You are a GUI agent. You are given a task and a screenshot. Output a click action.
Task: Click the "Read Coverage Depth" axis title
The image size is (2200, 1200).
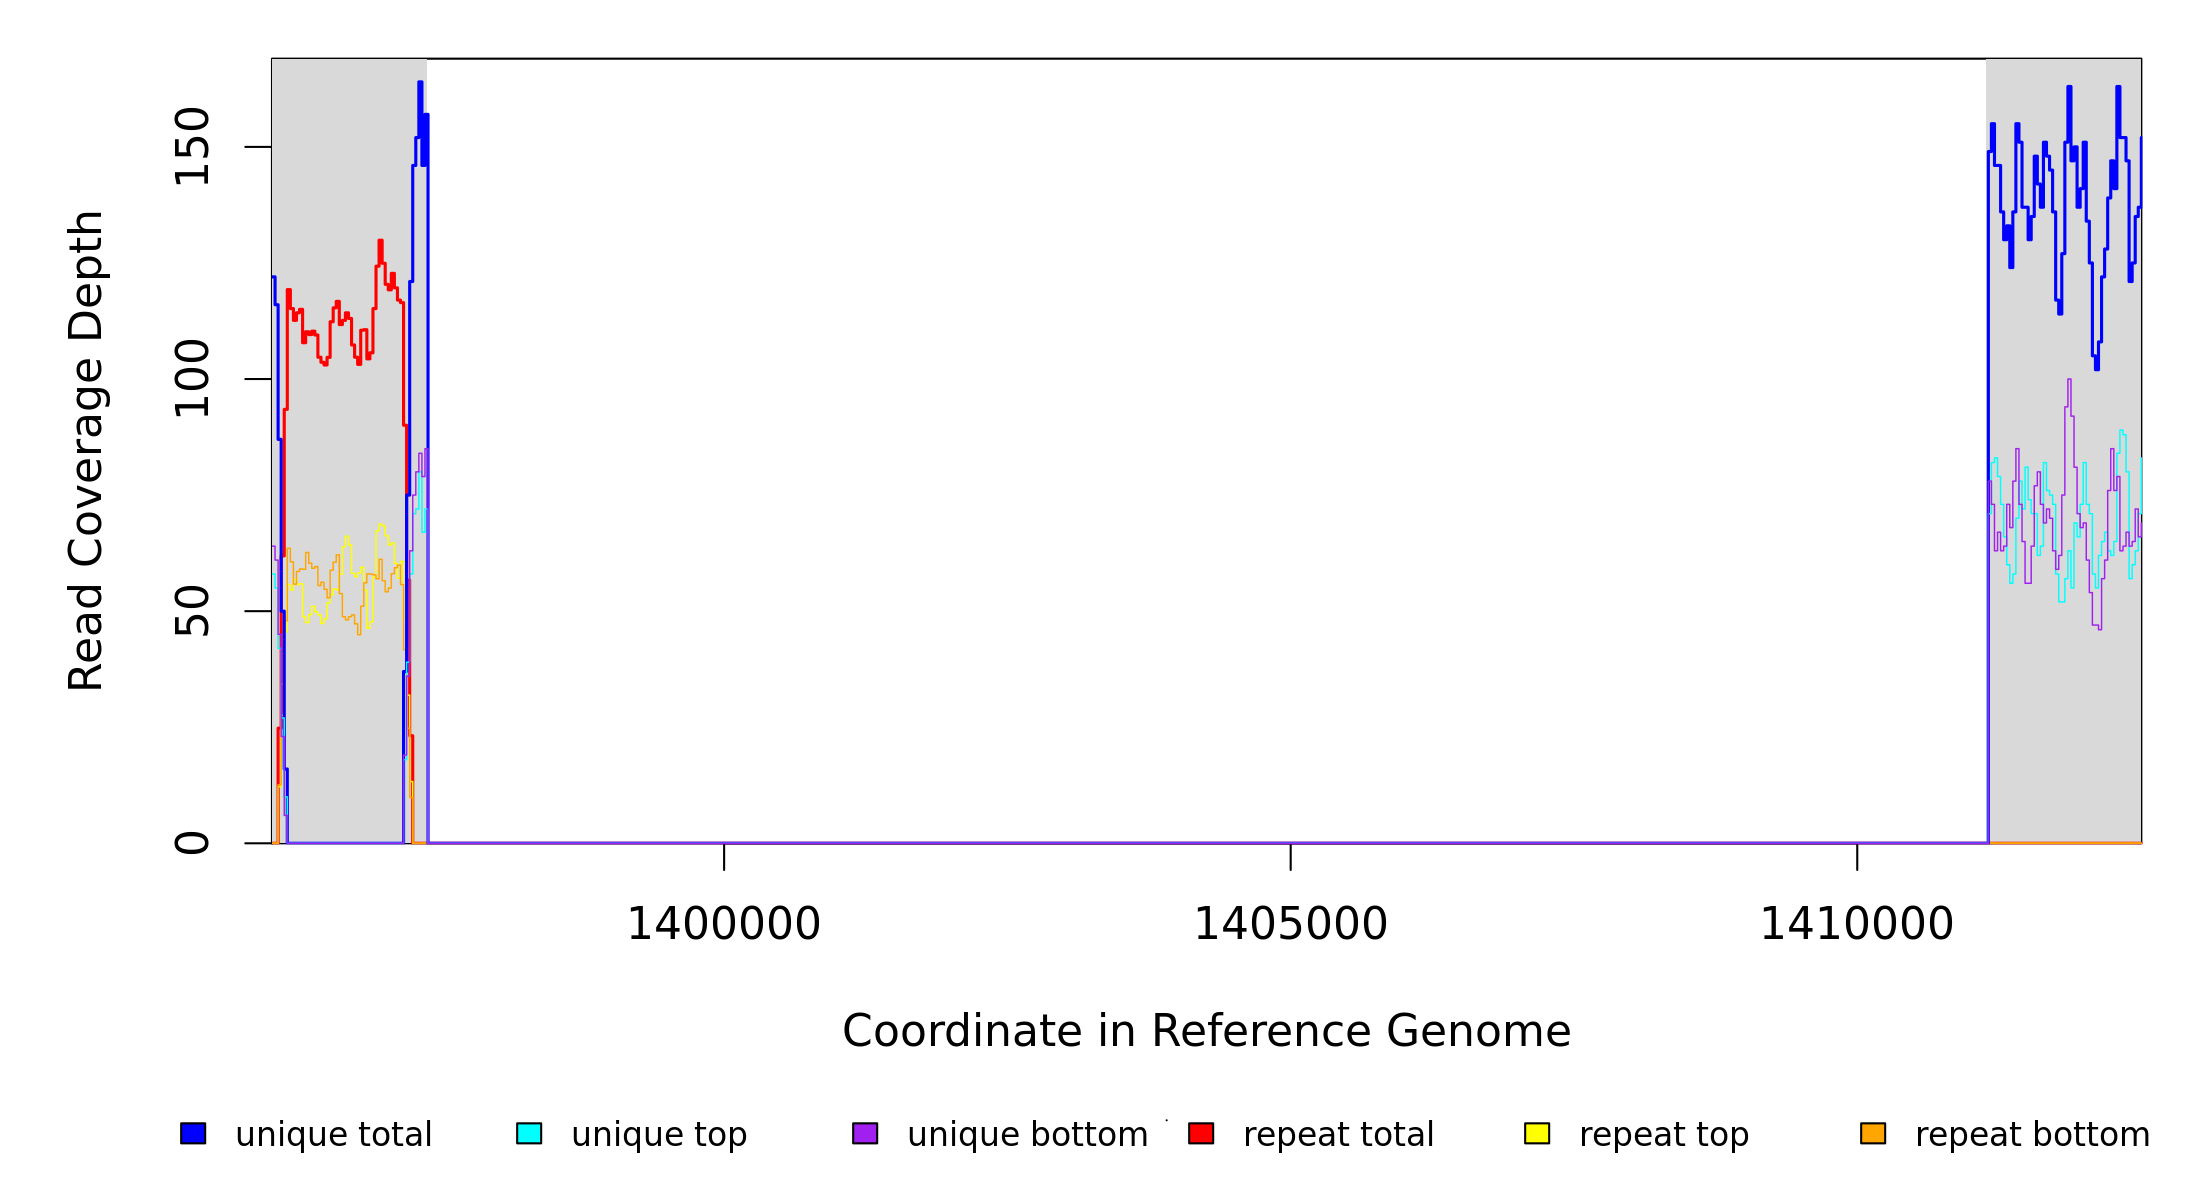pos(86,450)
